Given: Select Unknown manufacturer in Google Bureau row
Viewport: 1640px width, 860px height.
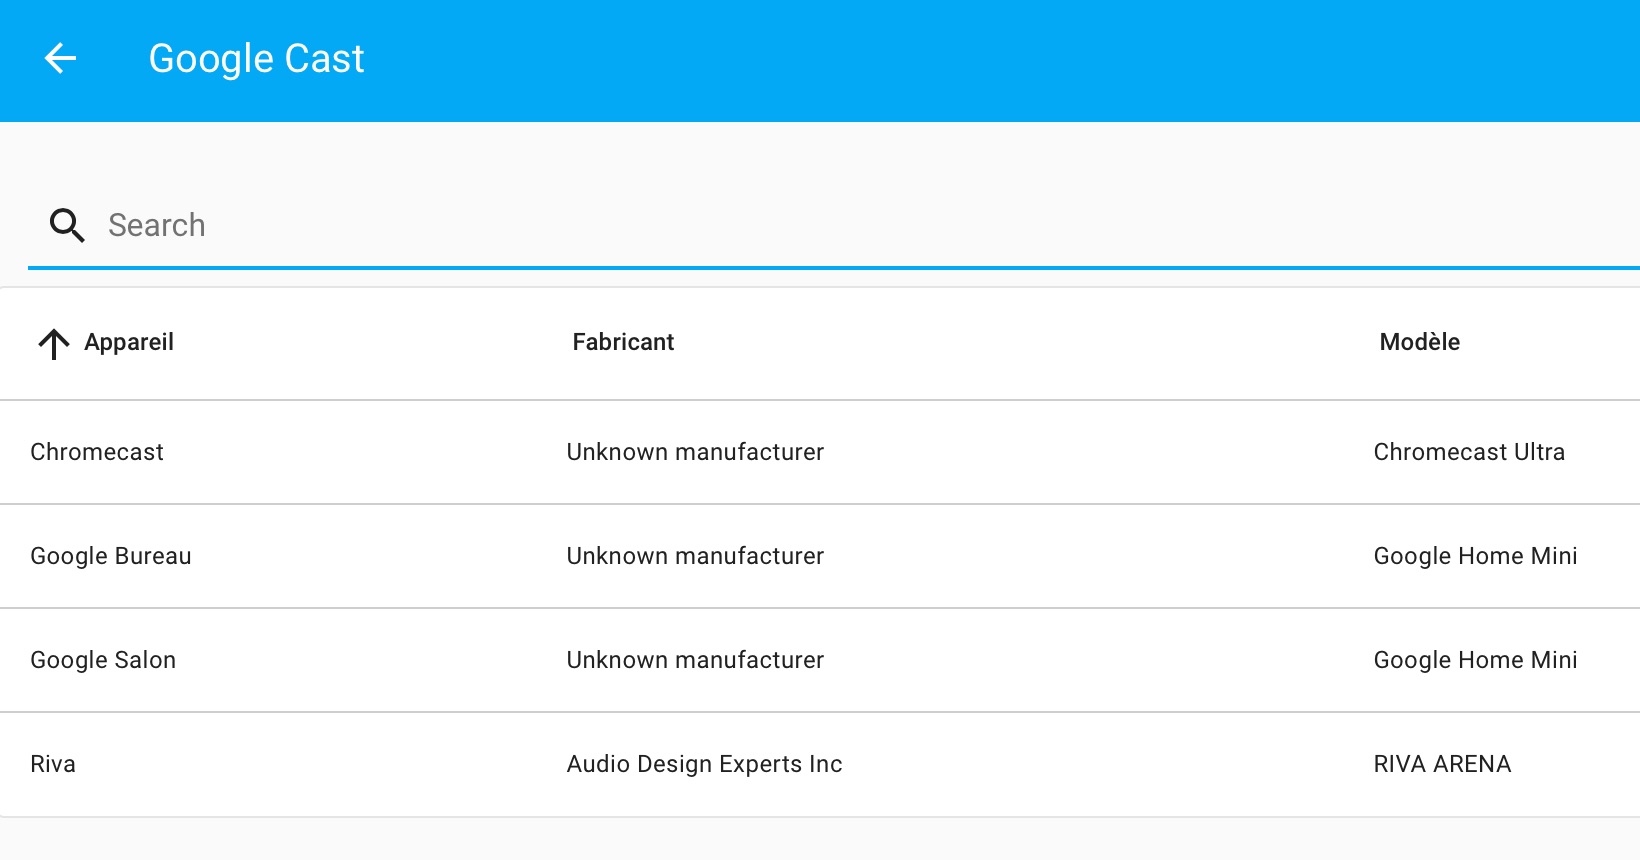Looking at the screenshot, I should (695, 556).
